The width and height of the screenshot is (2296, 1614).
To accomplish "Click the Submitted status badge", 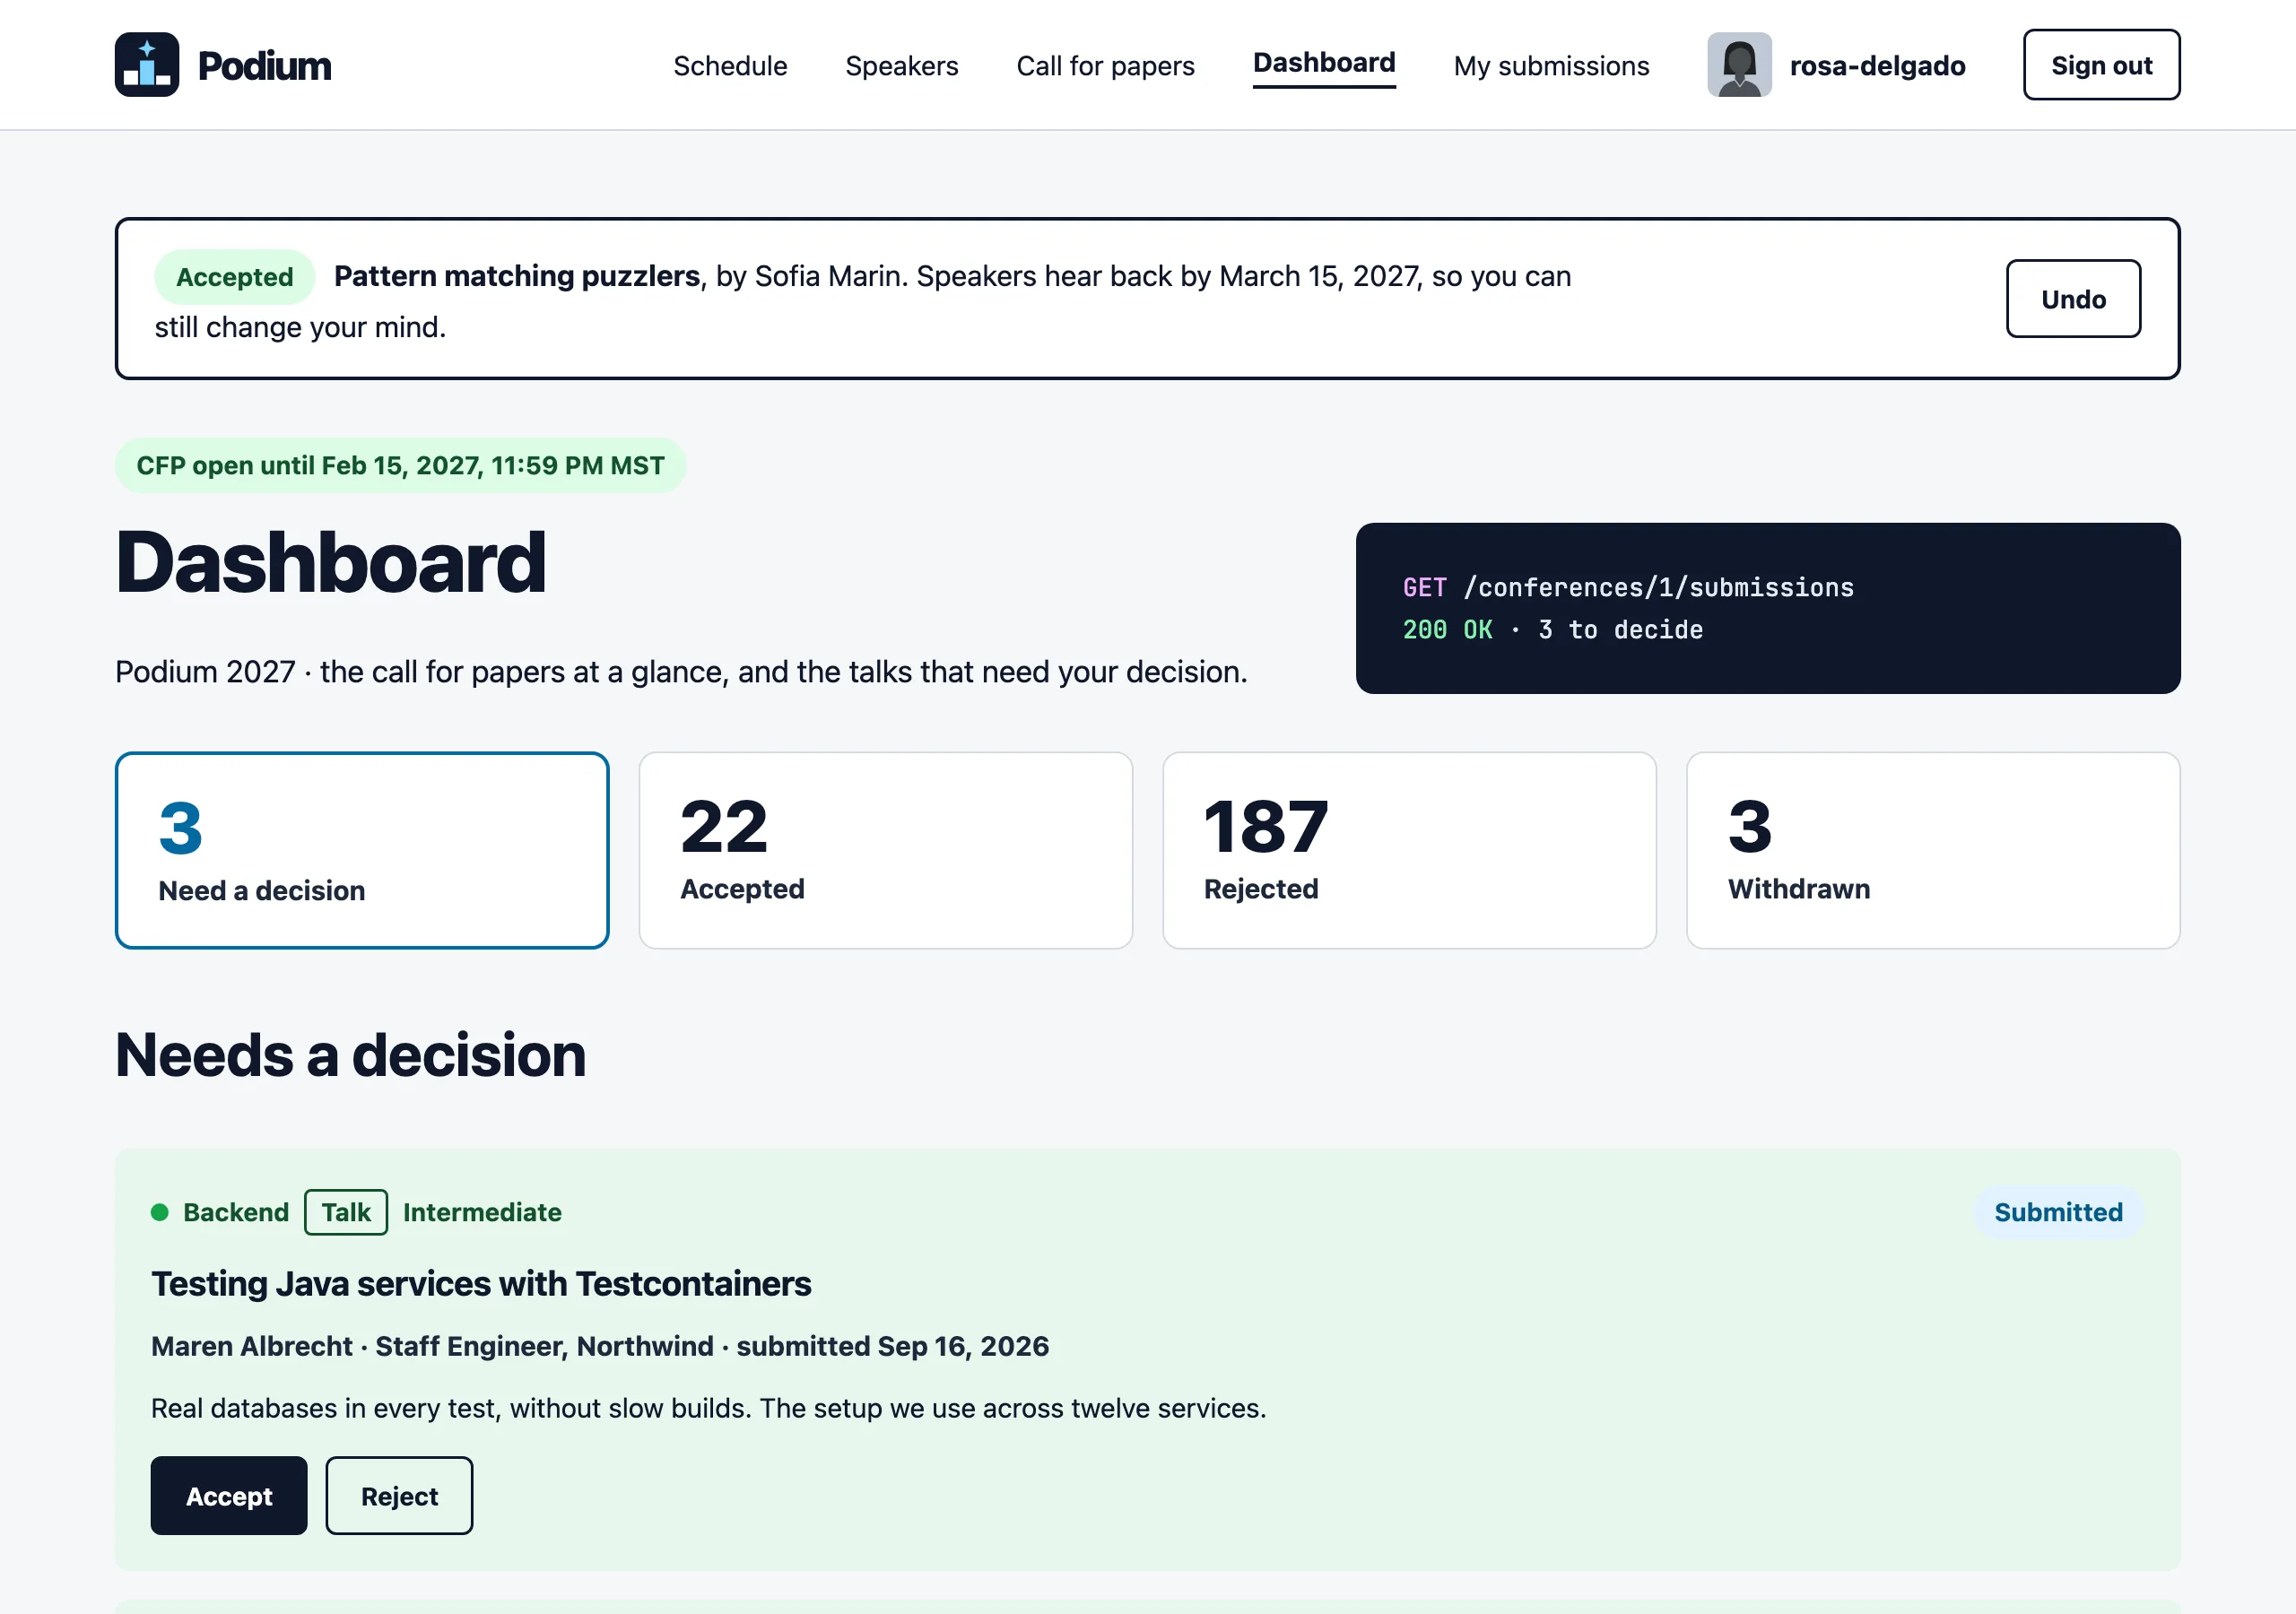I will [2058, 1212].
